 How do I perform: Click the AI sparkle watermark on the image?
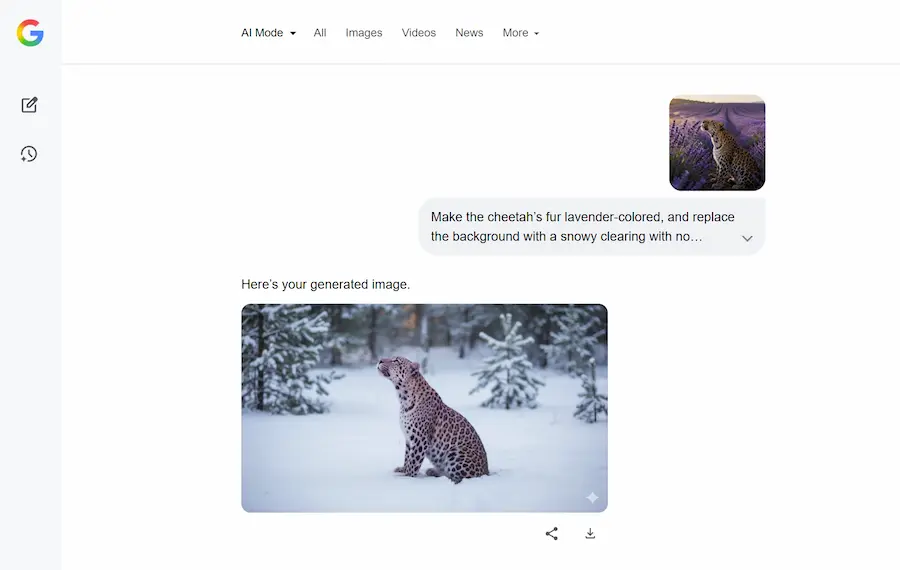(592, 497)
